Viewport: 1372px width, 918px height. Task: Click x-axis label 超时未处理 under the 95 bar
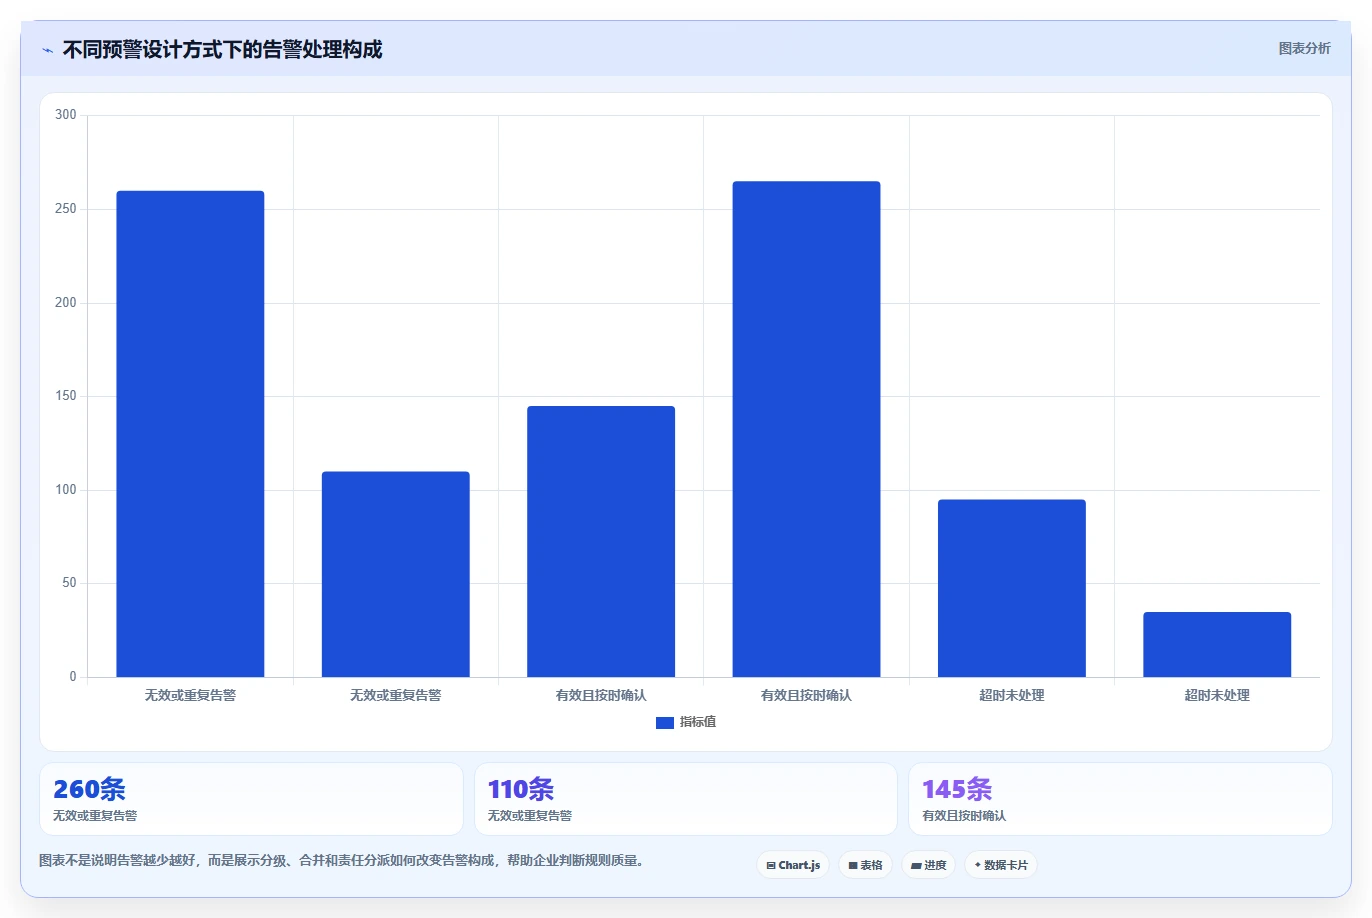point(1011,695)
